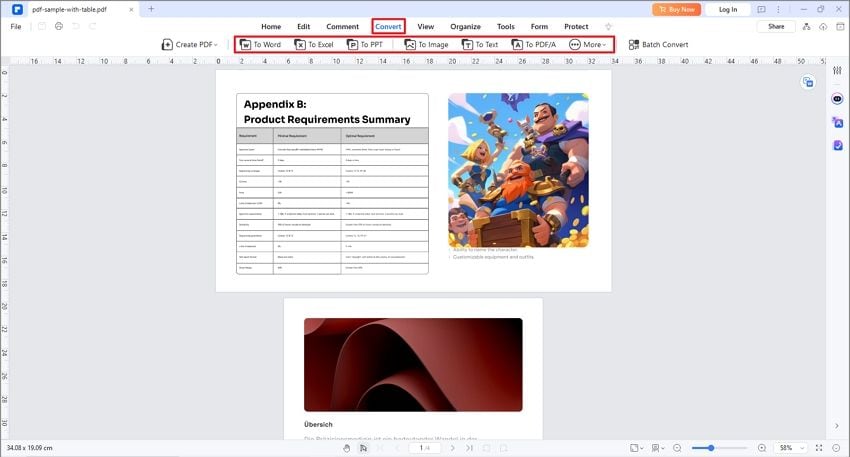This screenshot has width=850, height=457.
Task: Click the zoom in magnifier icon
Action: pos(762,448)
